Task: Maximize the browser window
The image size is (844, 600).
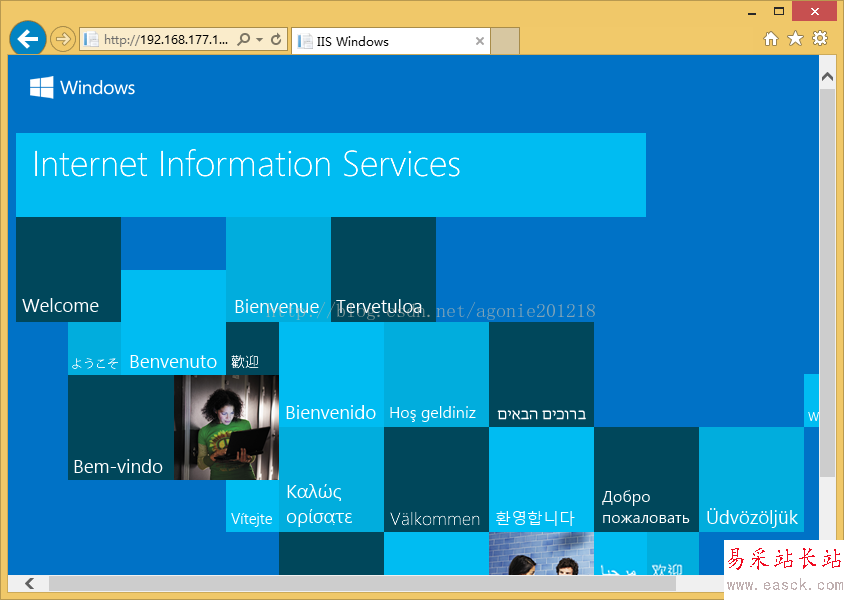Action: click(779, 11)
